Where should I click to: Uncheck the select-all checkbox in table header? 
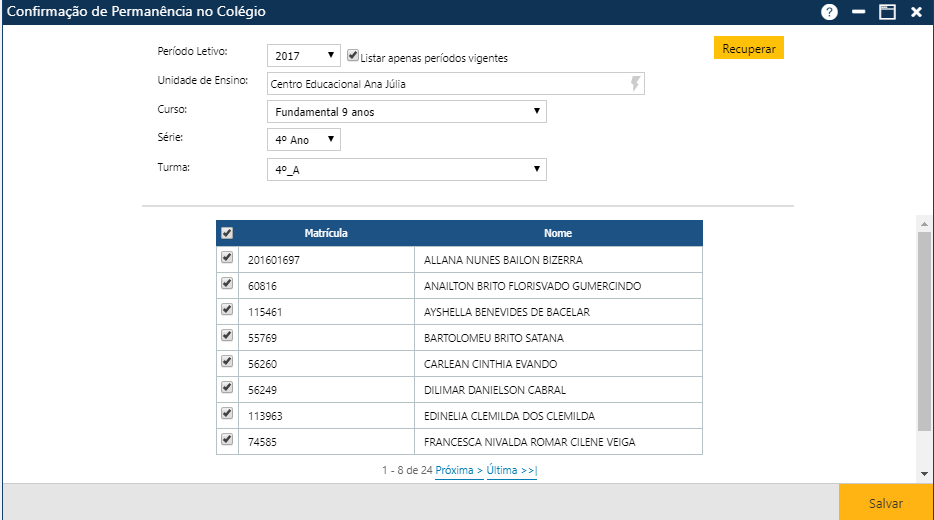(227, 233)
